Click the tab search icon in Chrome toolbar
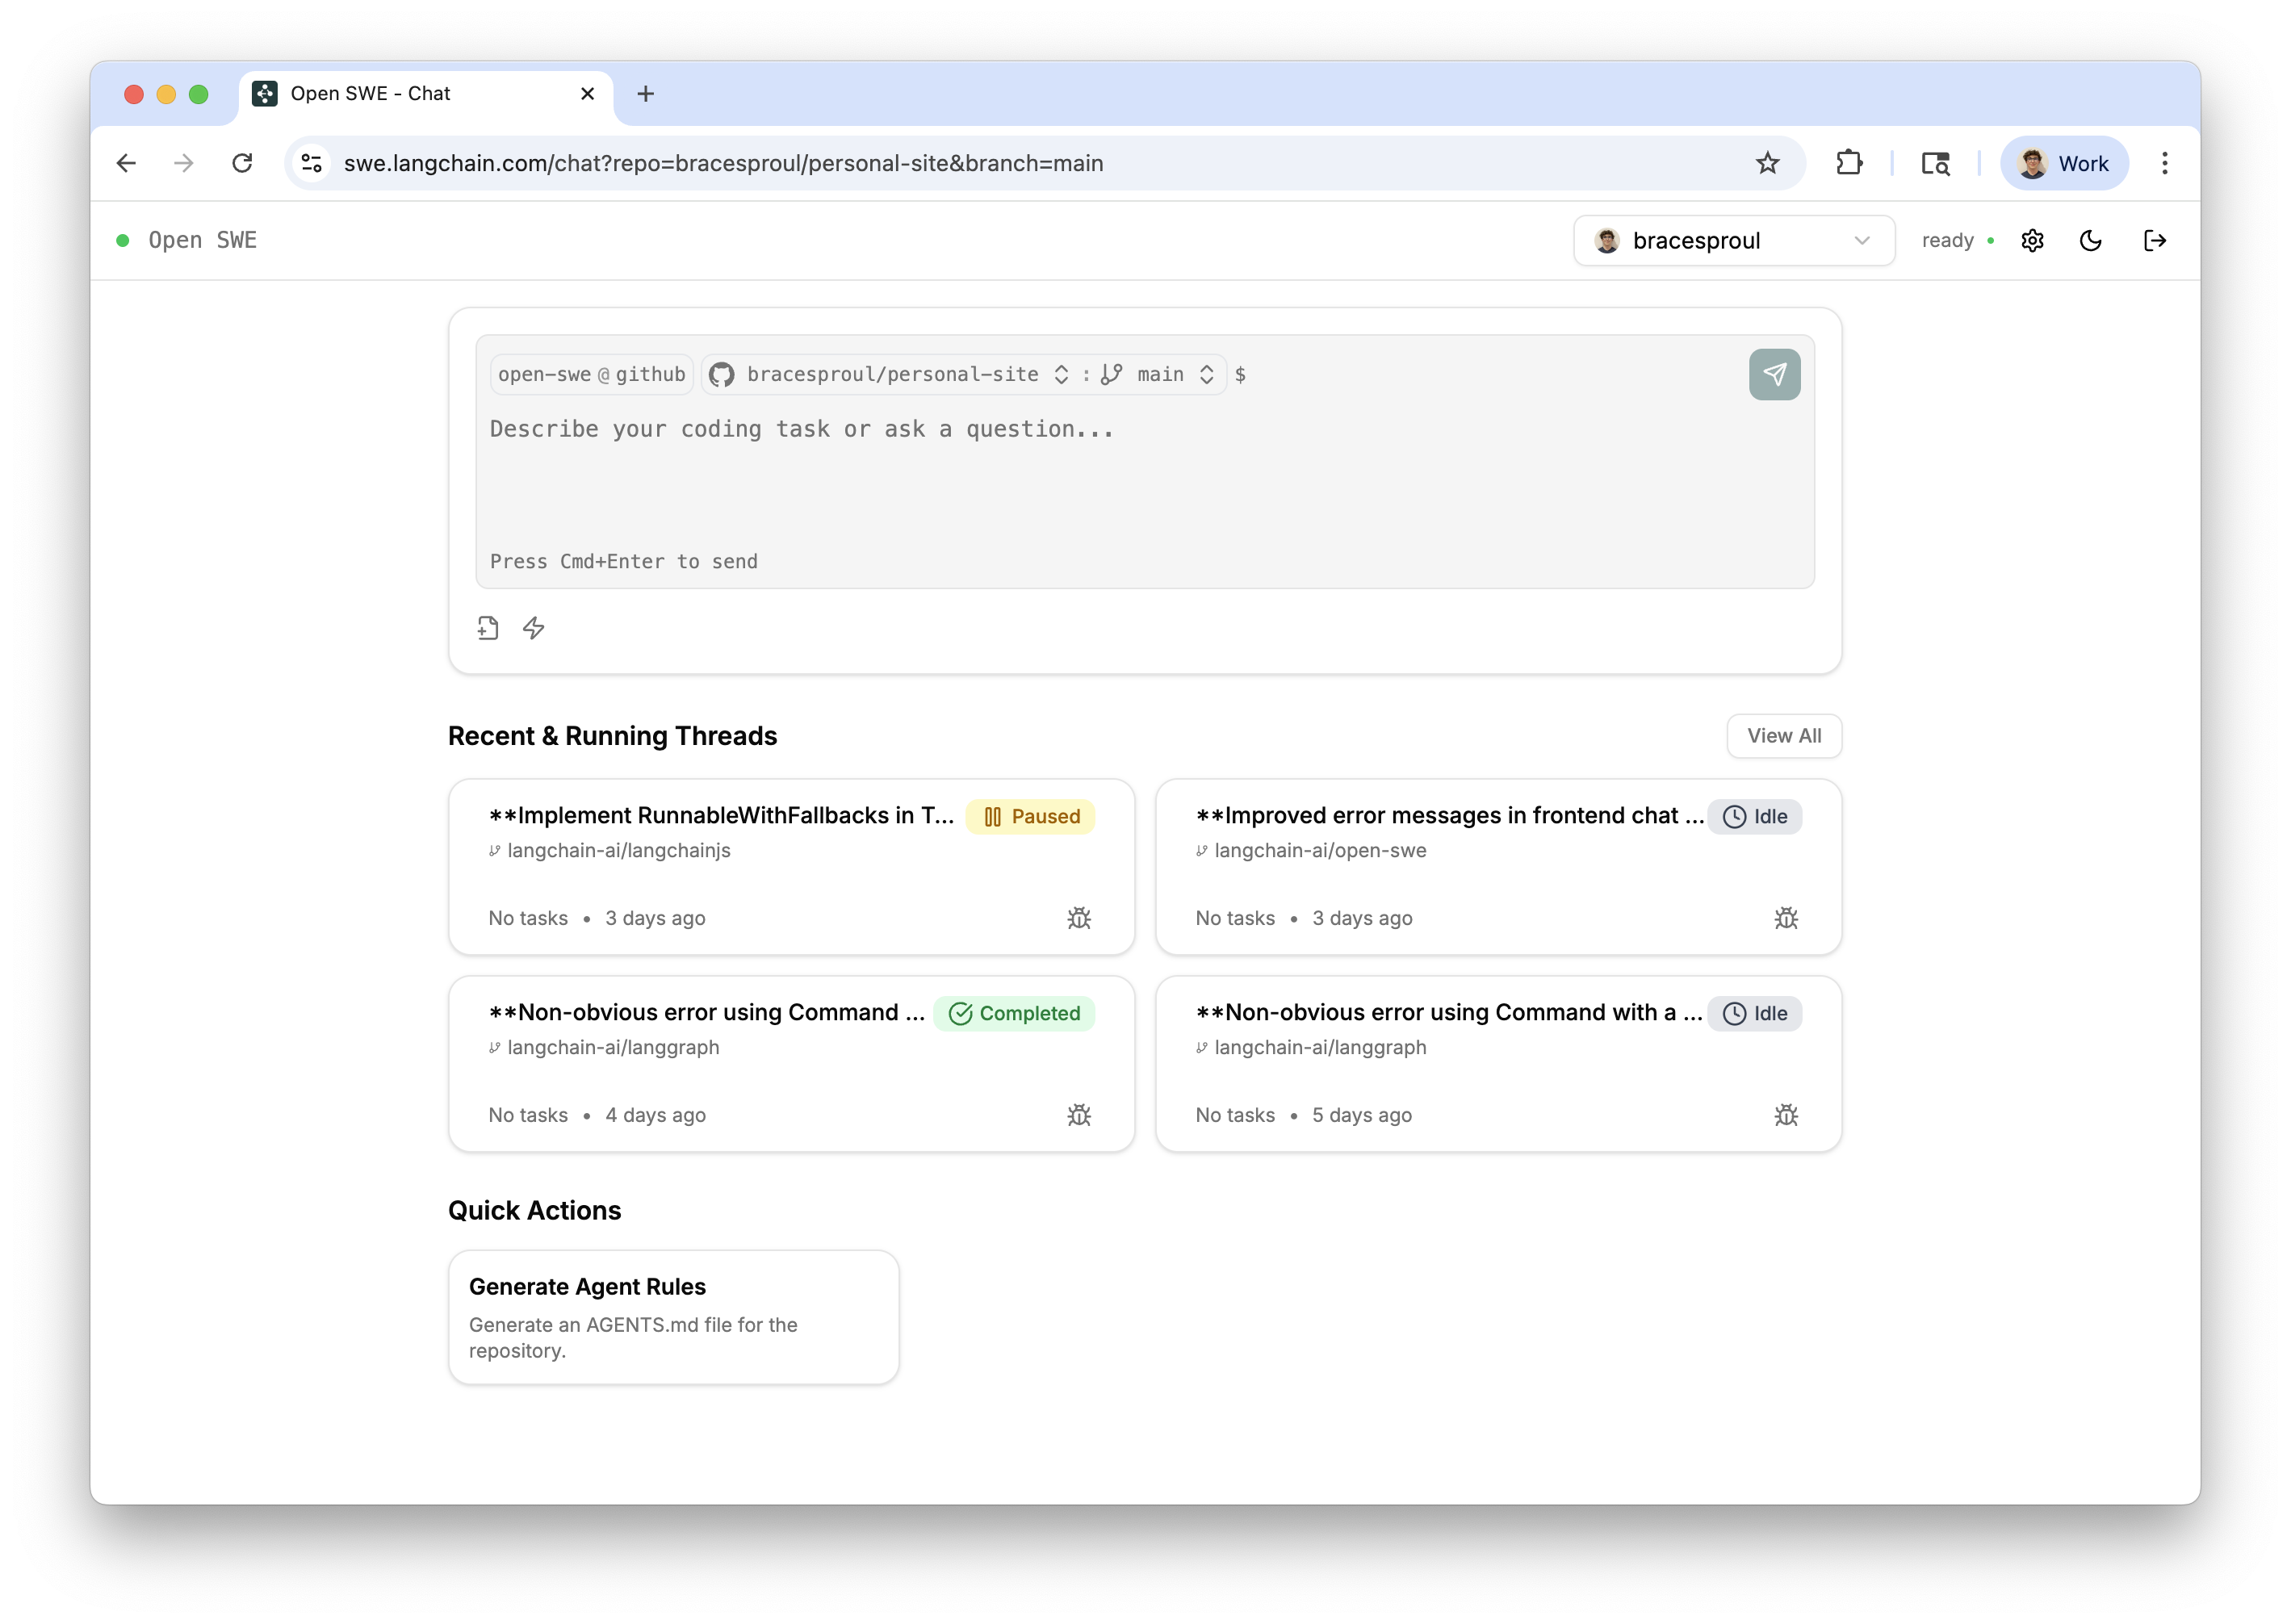The height and width of the screenshot is (1624, 2291). [1936, 163]
